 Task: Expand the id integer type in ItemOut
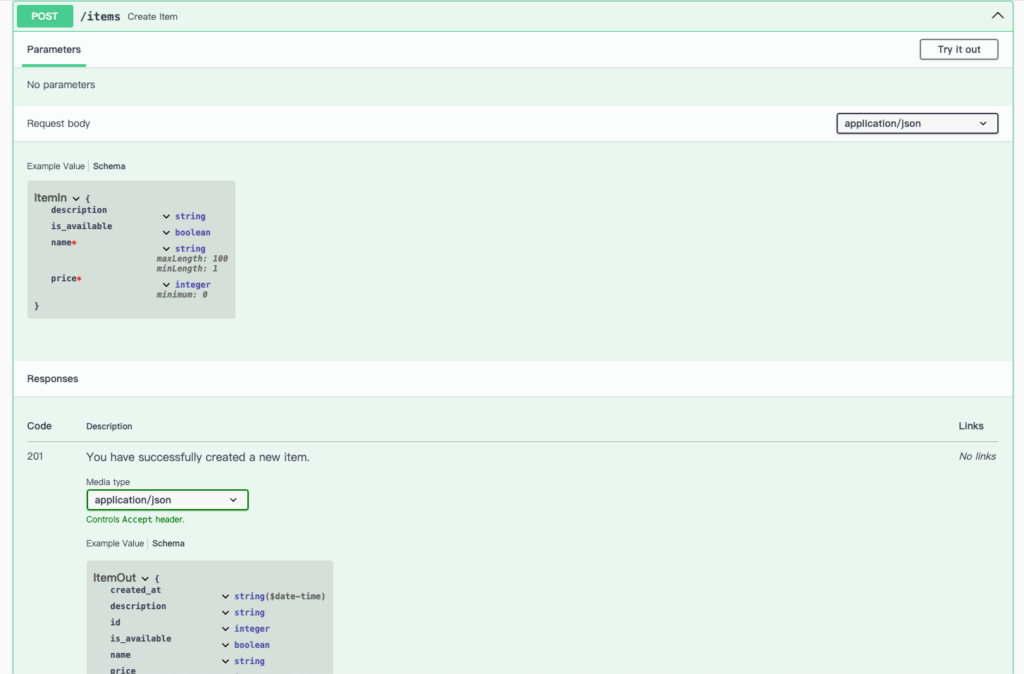coord(226,628)
